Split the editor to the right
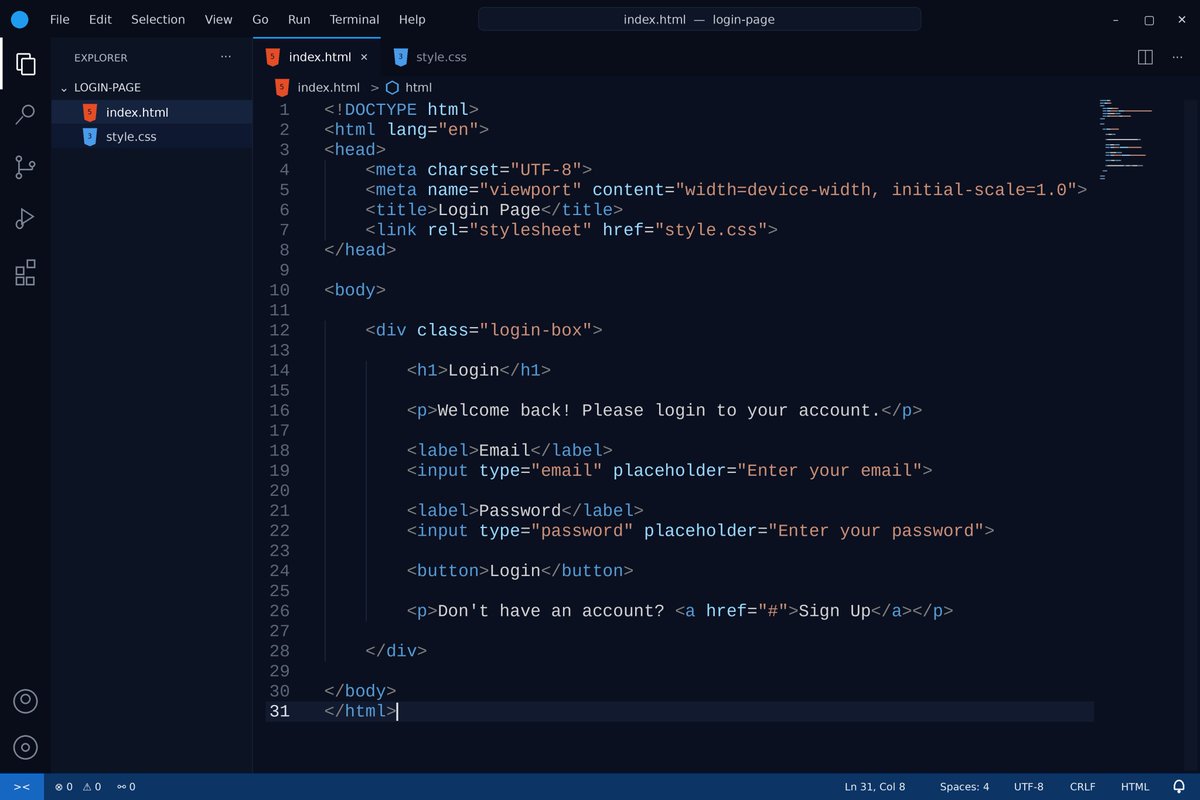The width and height of the screenshot is (1200, 800). tap(1146, 57)
